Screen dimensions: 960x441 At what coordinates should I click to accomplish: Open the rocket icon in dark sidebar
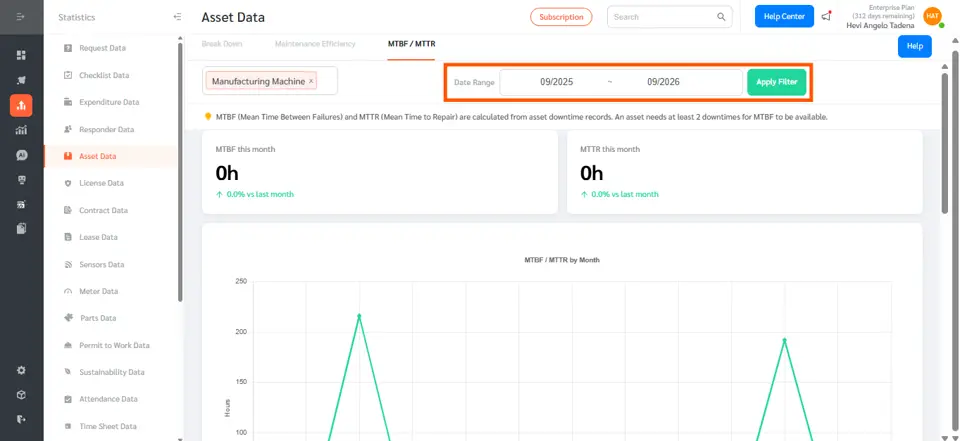click(x=21, y=80)
